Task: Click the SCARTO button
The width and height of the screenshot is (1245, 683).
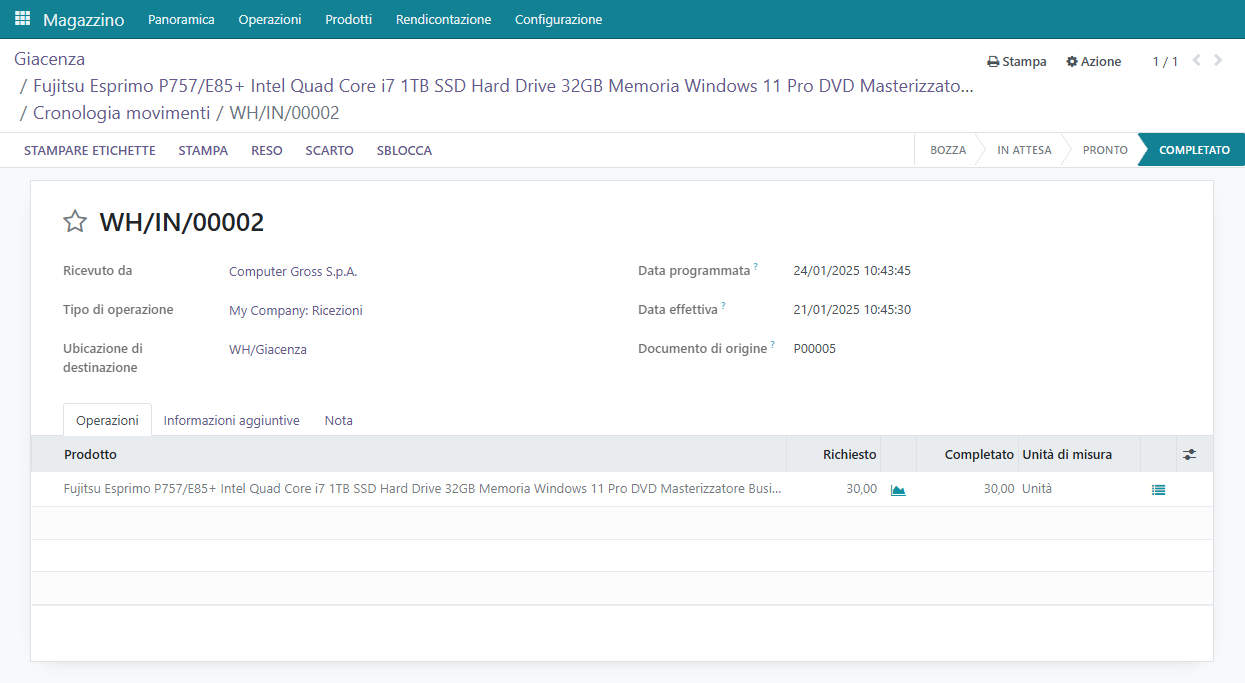Action: pyautogui.click(x=330, y=150)
